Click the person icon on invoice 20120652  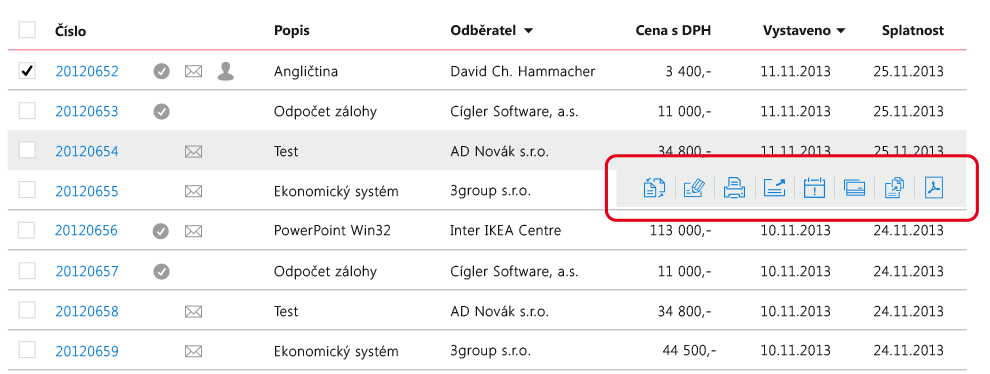coord(225,71)
